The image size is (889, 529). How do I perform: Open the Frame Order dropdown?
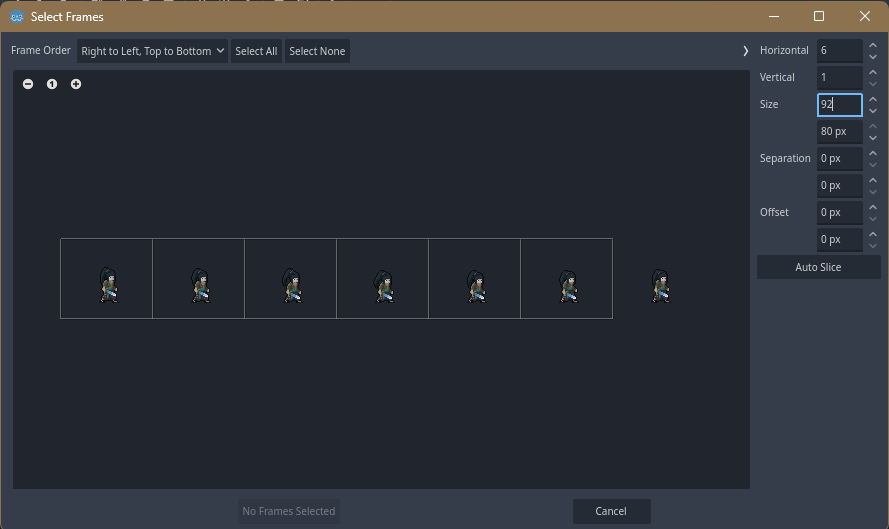[x=153, y=51]
